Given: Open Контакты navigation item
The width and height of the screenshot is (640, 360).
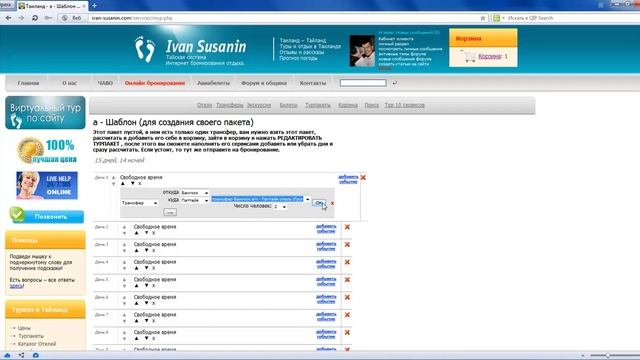Looking at the screenshot, I should click(x=313, y=83).
